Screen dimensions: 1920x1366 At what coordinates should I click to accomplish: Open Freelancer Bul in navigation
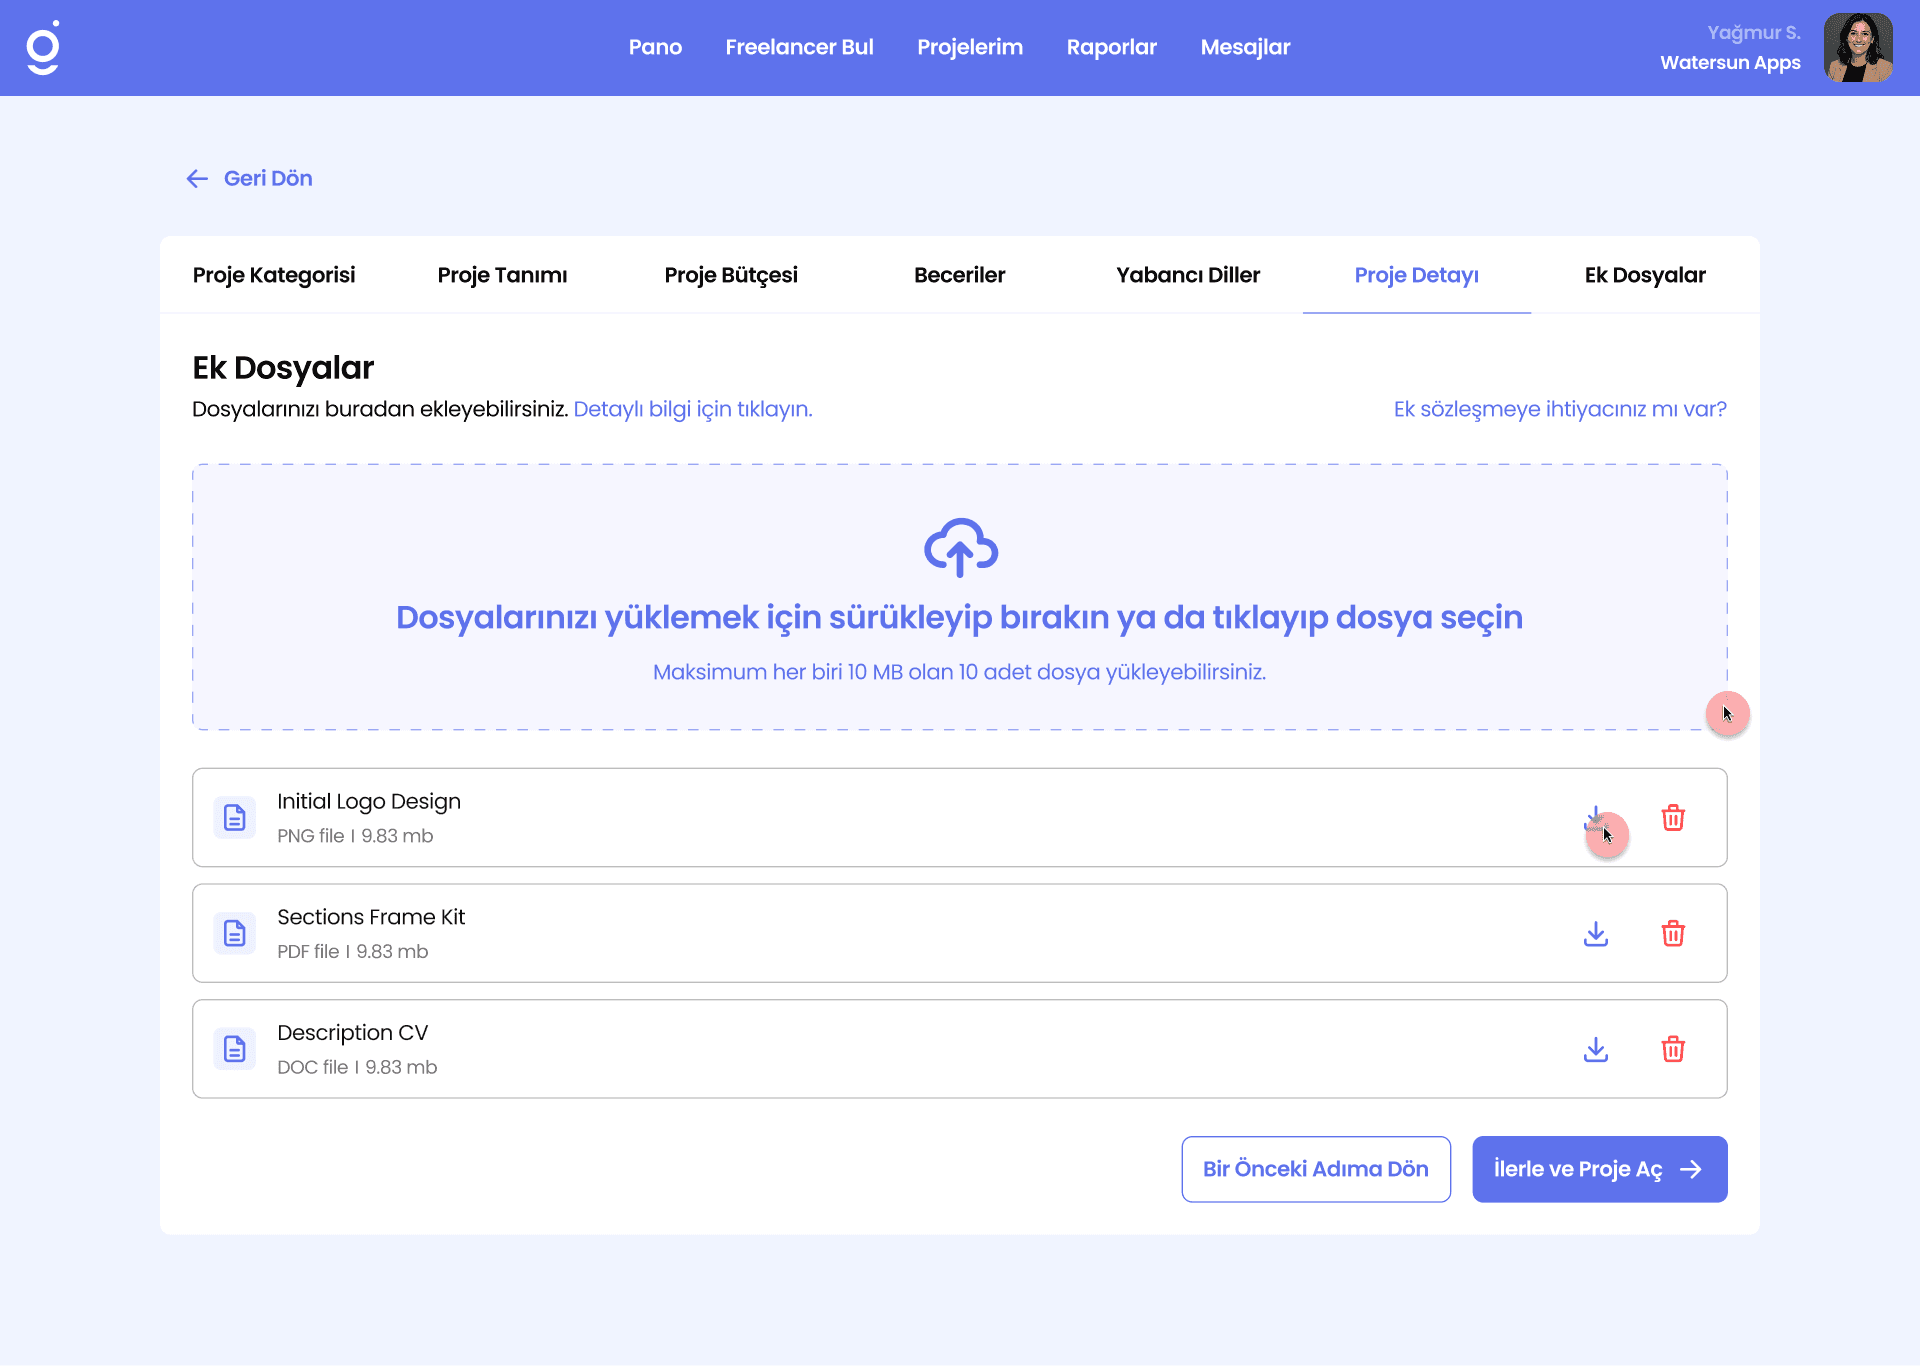point(799,47)
